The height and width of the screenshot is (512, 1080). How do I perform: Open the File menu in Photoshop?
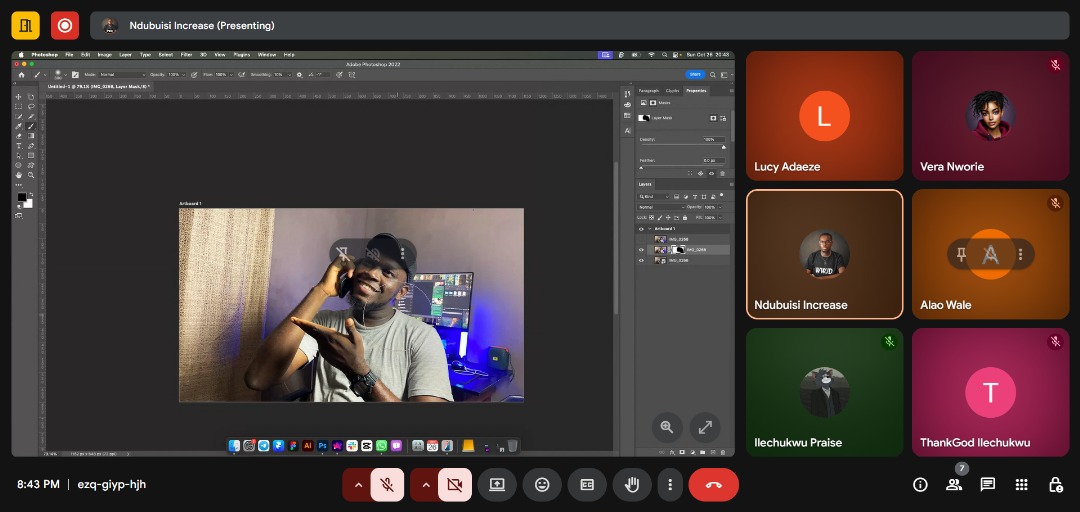click(x=70, y=54)
